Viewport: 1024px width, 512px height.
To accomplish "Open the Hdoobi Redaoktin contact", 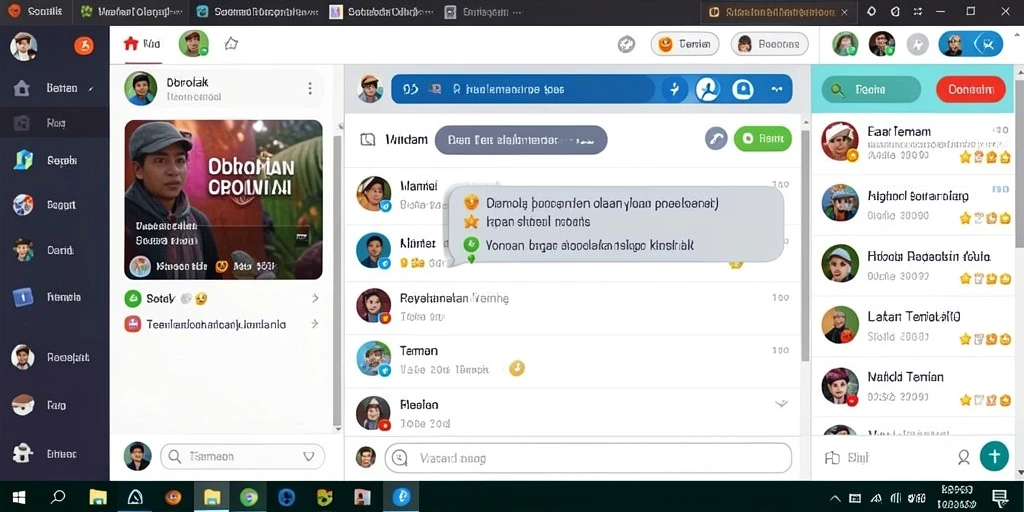I will tap(913, 265).
